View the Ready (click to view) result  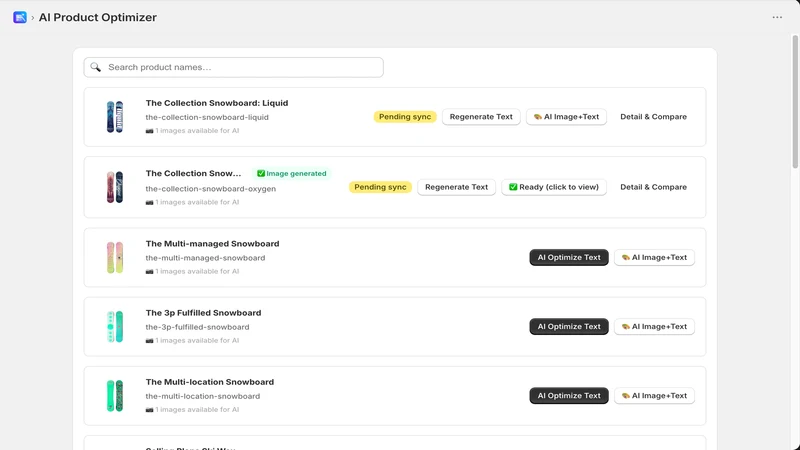point(554,187)
